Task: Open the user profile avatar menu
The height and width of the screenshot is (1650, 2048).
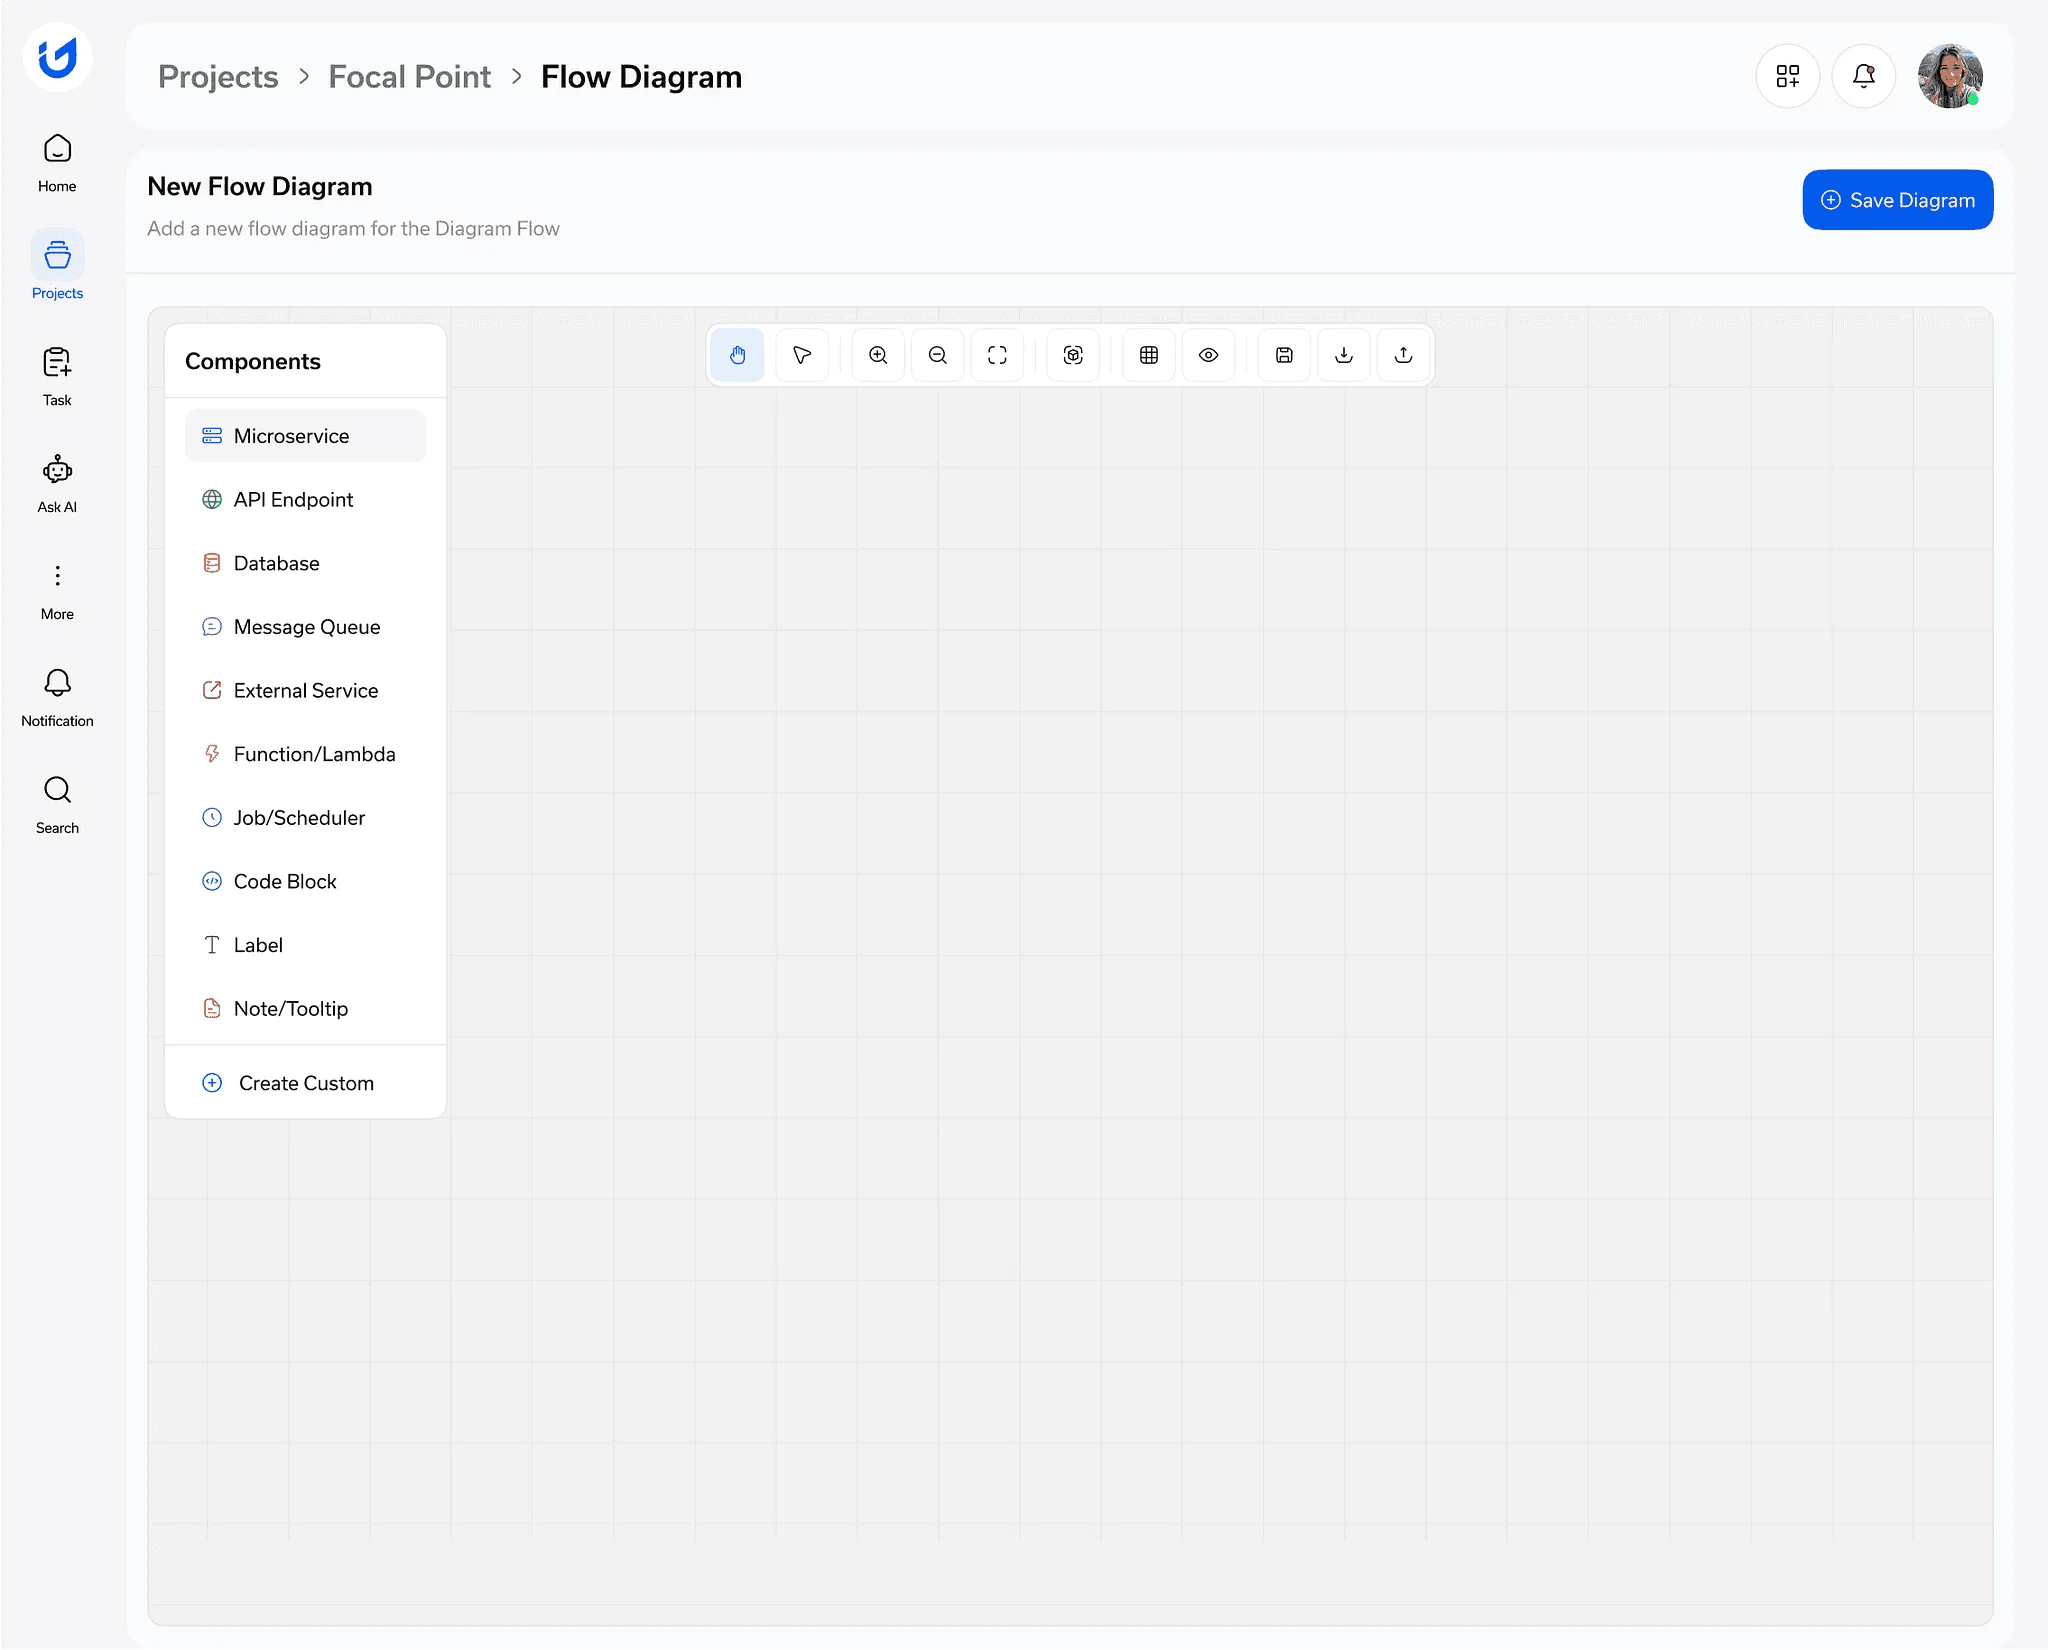Action: click(1949, 76)
